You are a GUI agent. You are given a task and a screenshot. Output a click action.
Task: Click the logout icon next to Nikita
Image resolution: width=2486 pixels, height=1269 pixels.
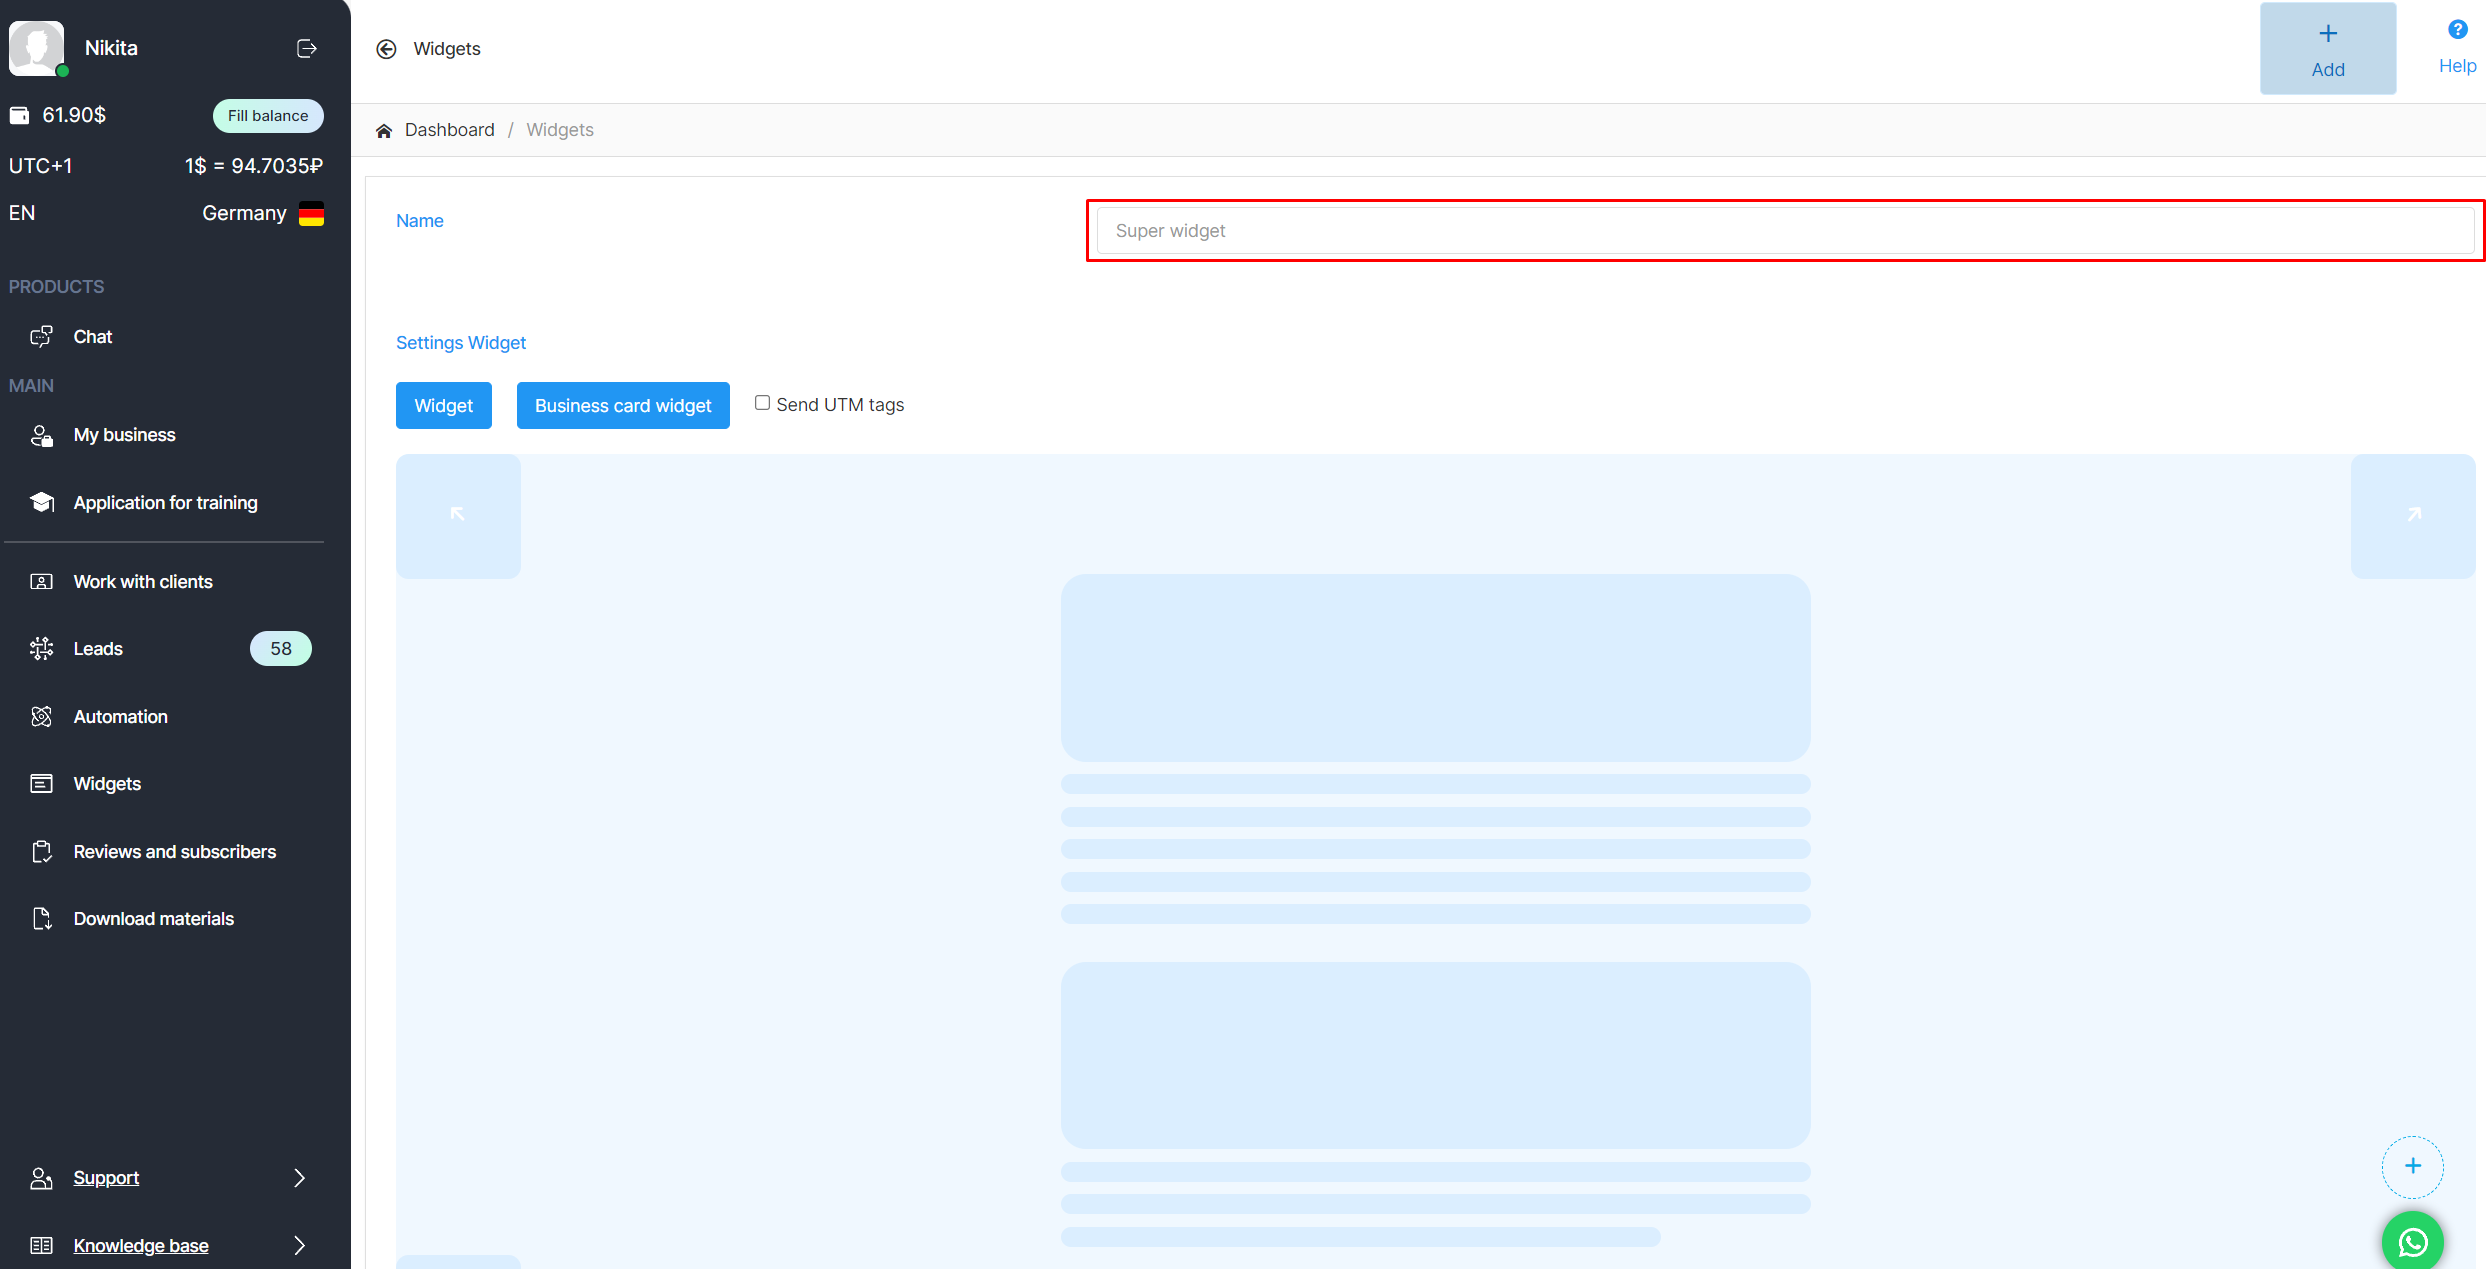point(307,48)
